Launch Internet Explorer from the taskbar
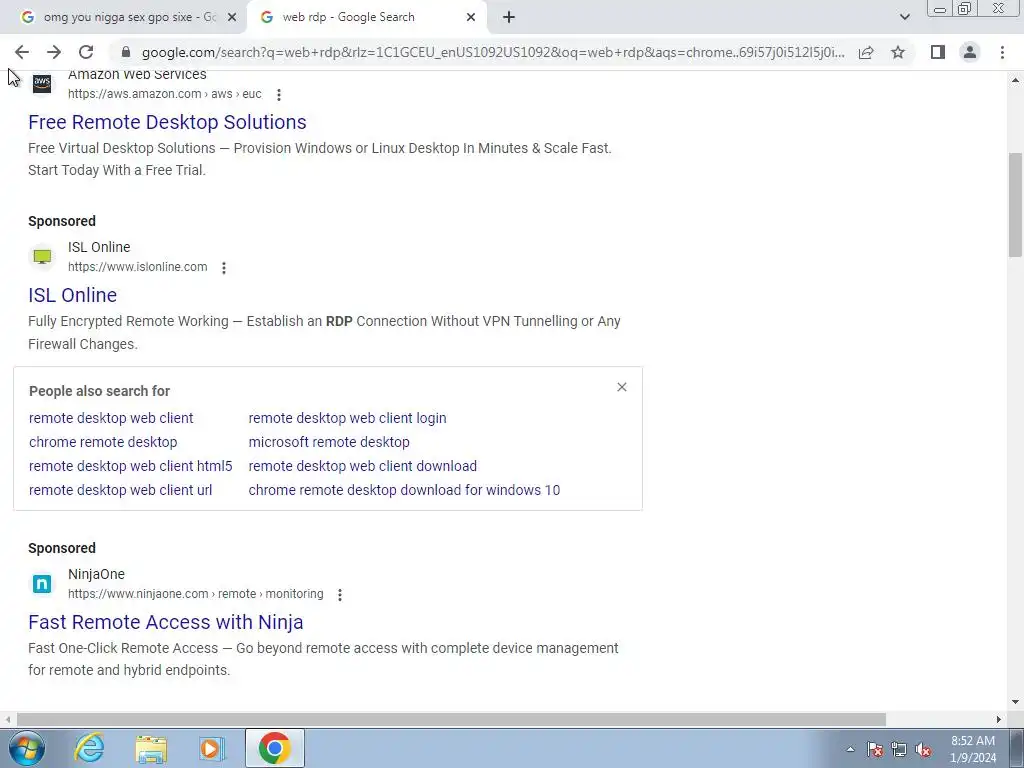The width and height of the screenshot is (1024, 768). point(89,748)
